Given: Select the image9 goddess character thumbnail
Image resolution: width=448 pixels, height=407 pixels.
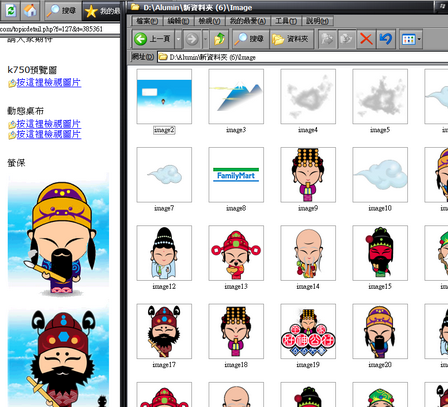Looking at the screenshot, I should 308,175.
